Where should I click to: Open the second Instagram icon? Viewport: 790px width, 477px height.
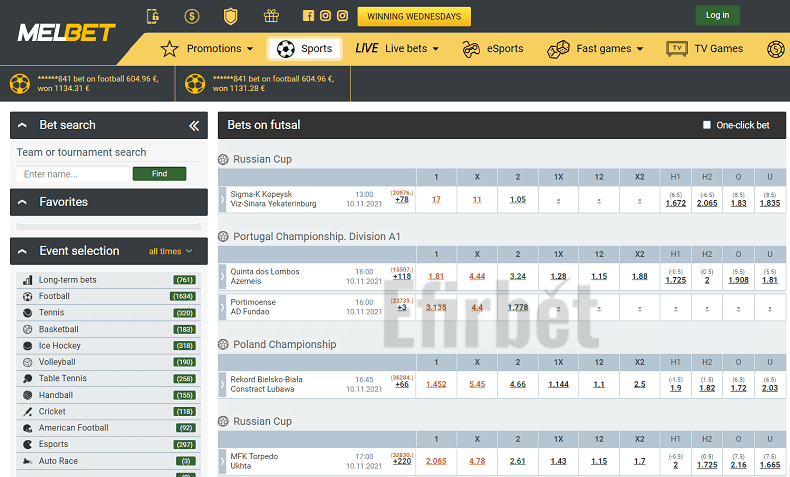coord(343,16)
